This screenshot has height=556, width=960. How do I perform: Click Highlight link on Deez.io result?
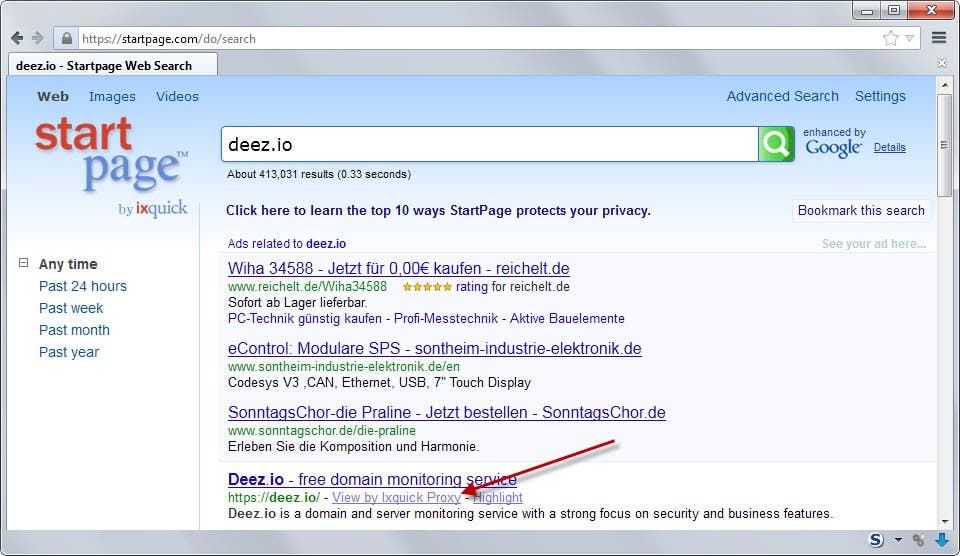pyautogui.click(x=498, y=498)
